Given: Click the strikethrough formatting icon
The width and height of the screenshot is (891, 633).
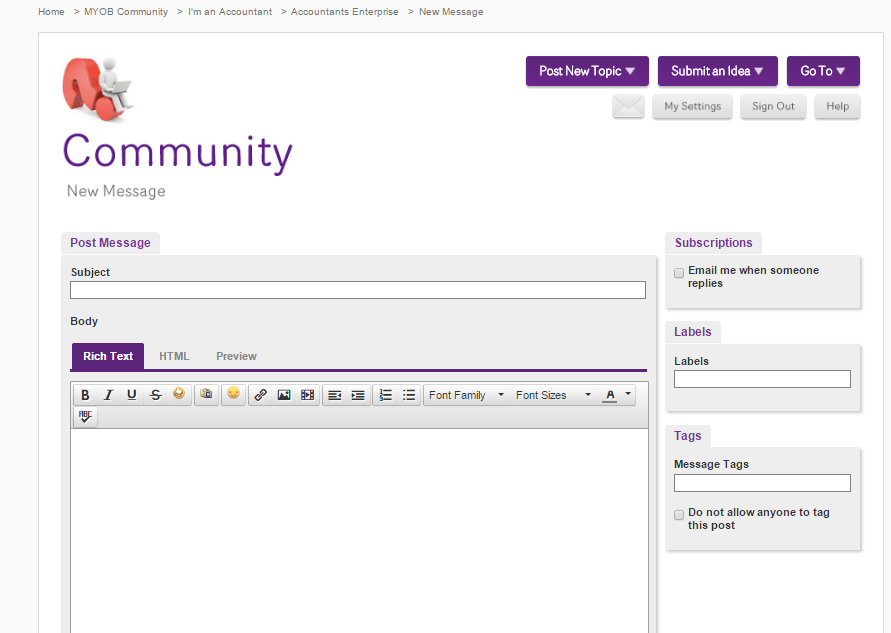Looking at the screenshot, I should tap(155, 395).
